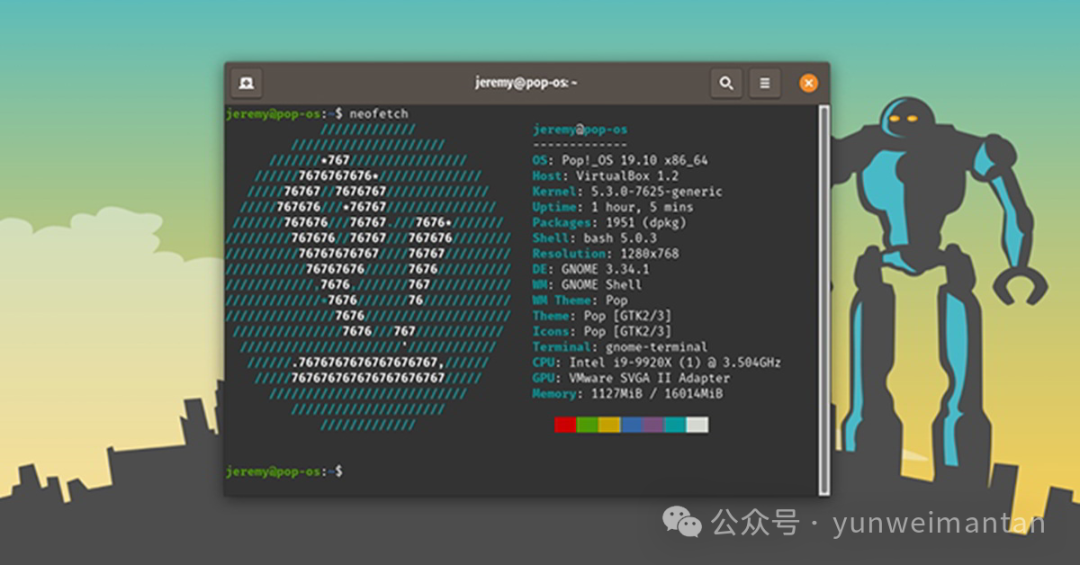Click the Shell line bash 5.0.3
This screenshot has width=1080, height=565.
coord(594,238)
